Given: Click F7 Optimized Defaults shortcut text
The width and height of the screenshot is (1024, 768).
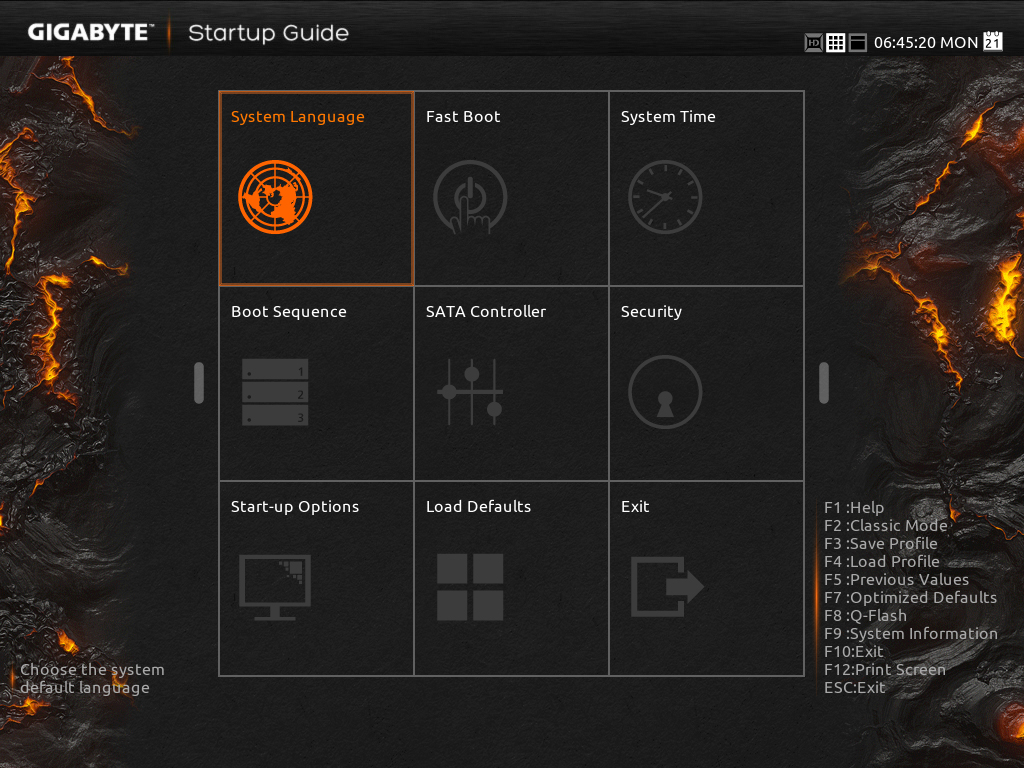Looking at the screenshot, I should point(910,598).
